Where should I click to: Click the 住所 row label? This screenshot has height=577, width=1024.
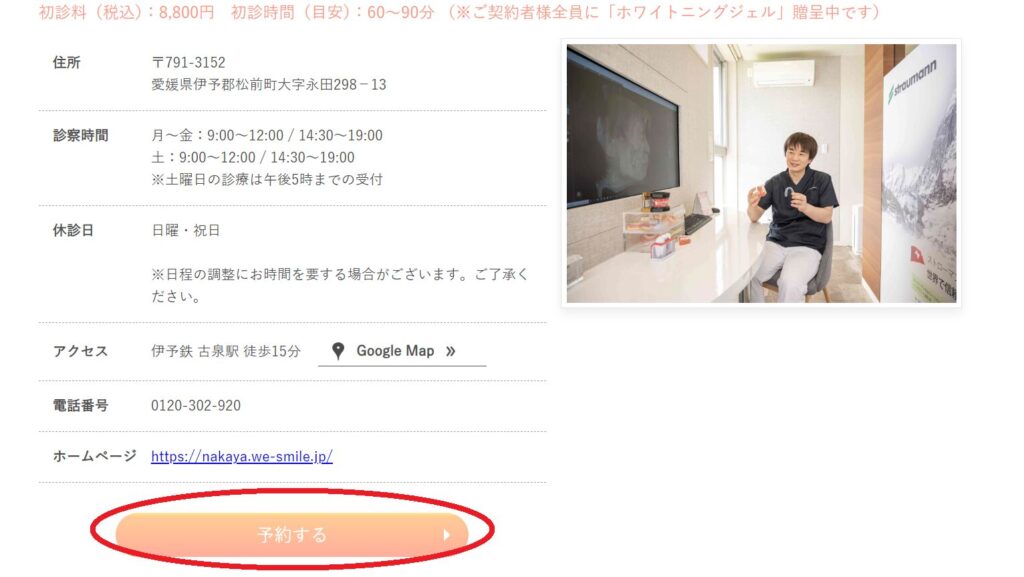(67, 62)
